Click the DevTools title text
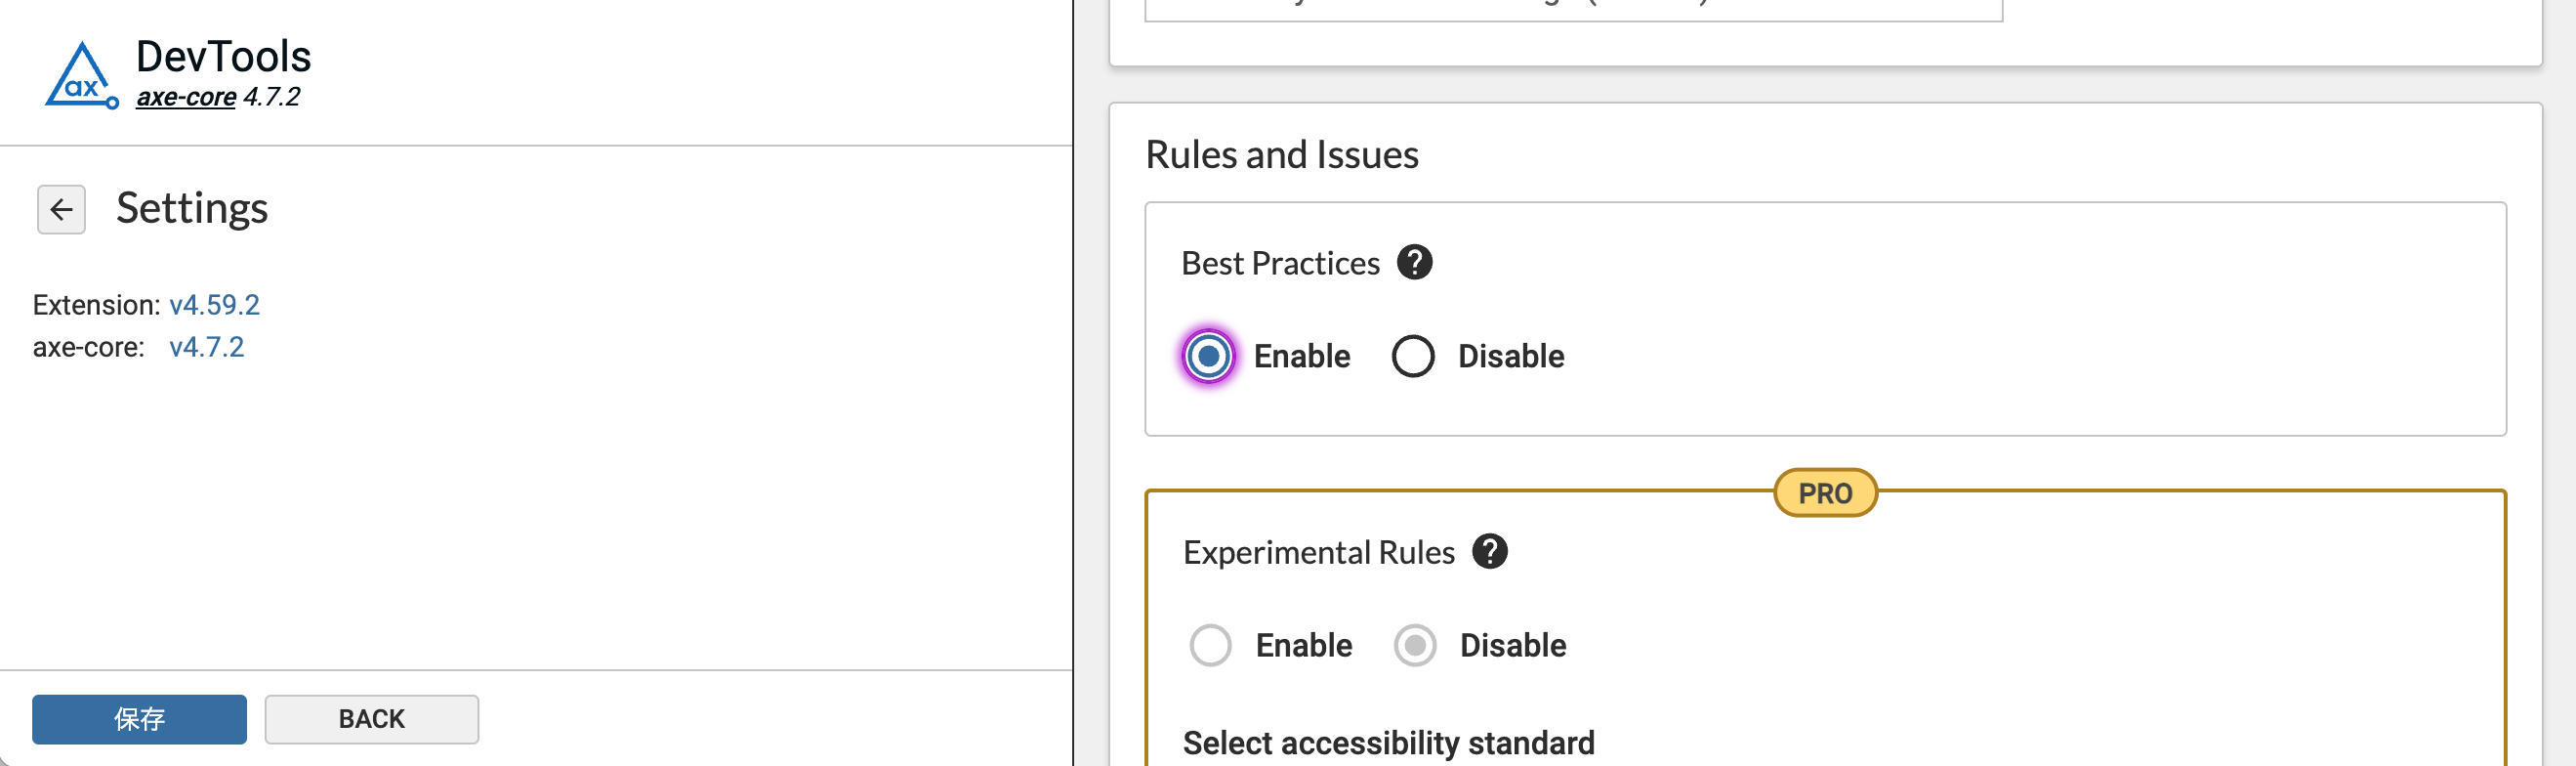The width and height of the screenshot is (2576, 766). pyautogui.click(x=223, y=56)
